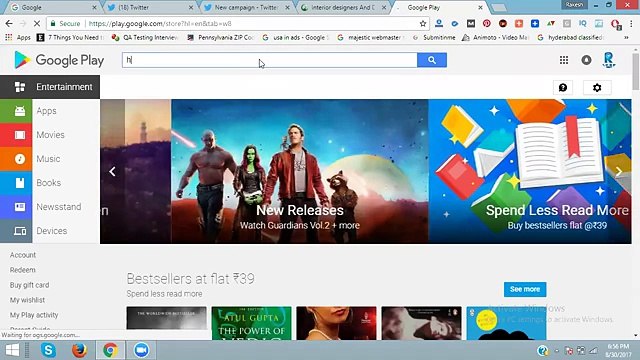Click the Newsstand icon

tap(20, 207)
